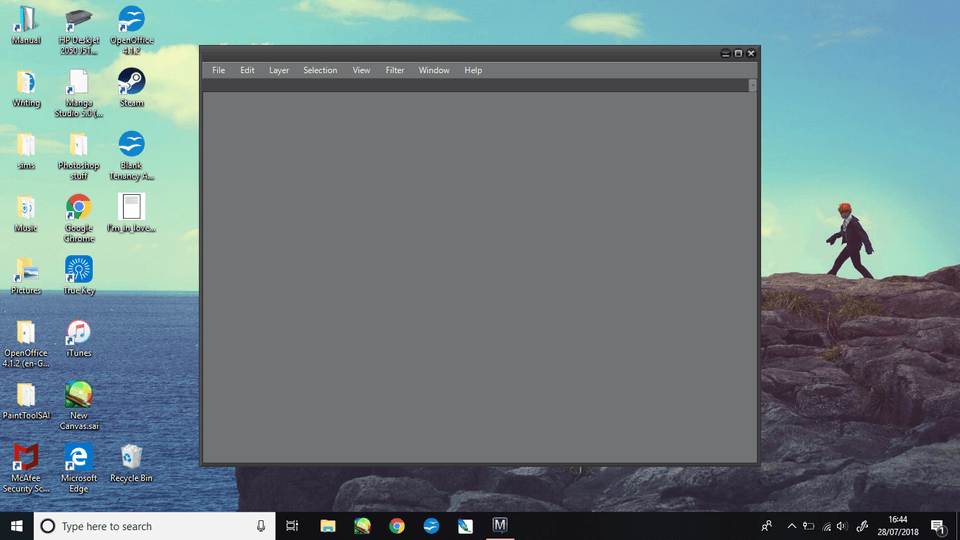Open File Explorer from the taskbar

pos(328,526)
